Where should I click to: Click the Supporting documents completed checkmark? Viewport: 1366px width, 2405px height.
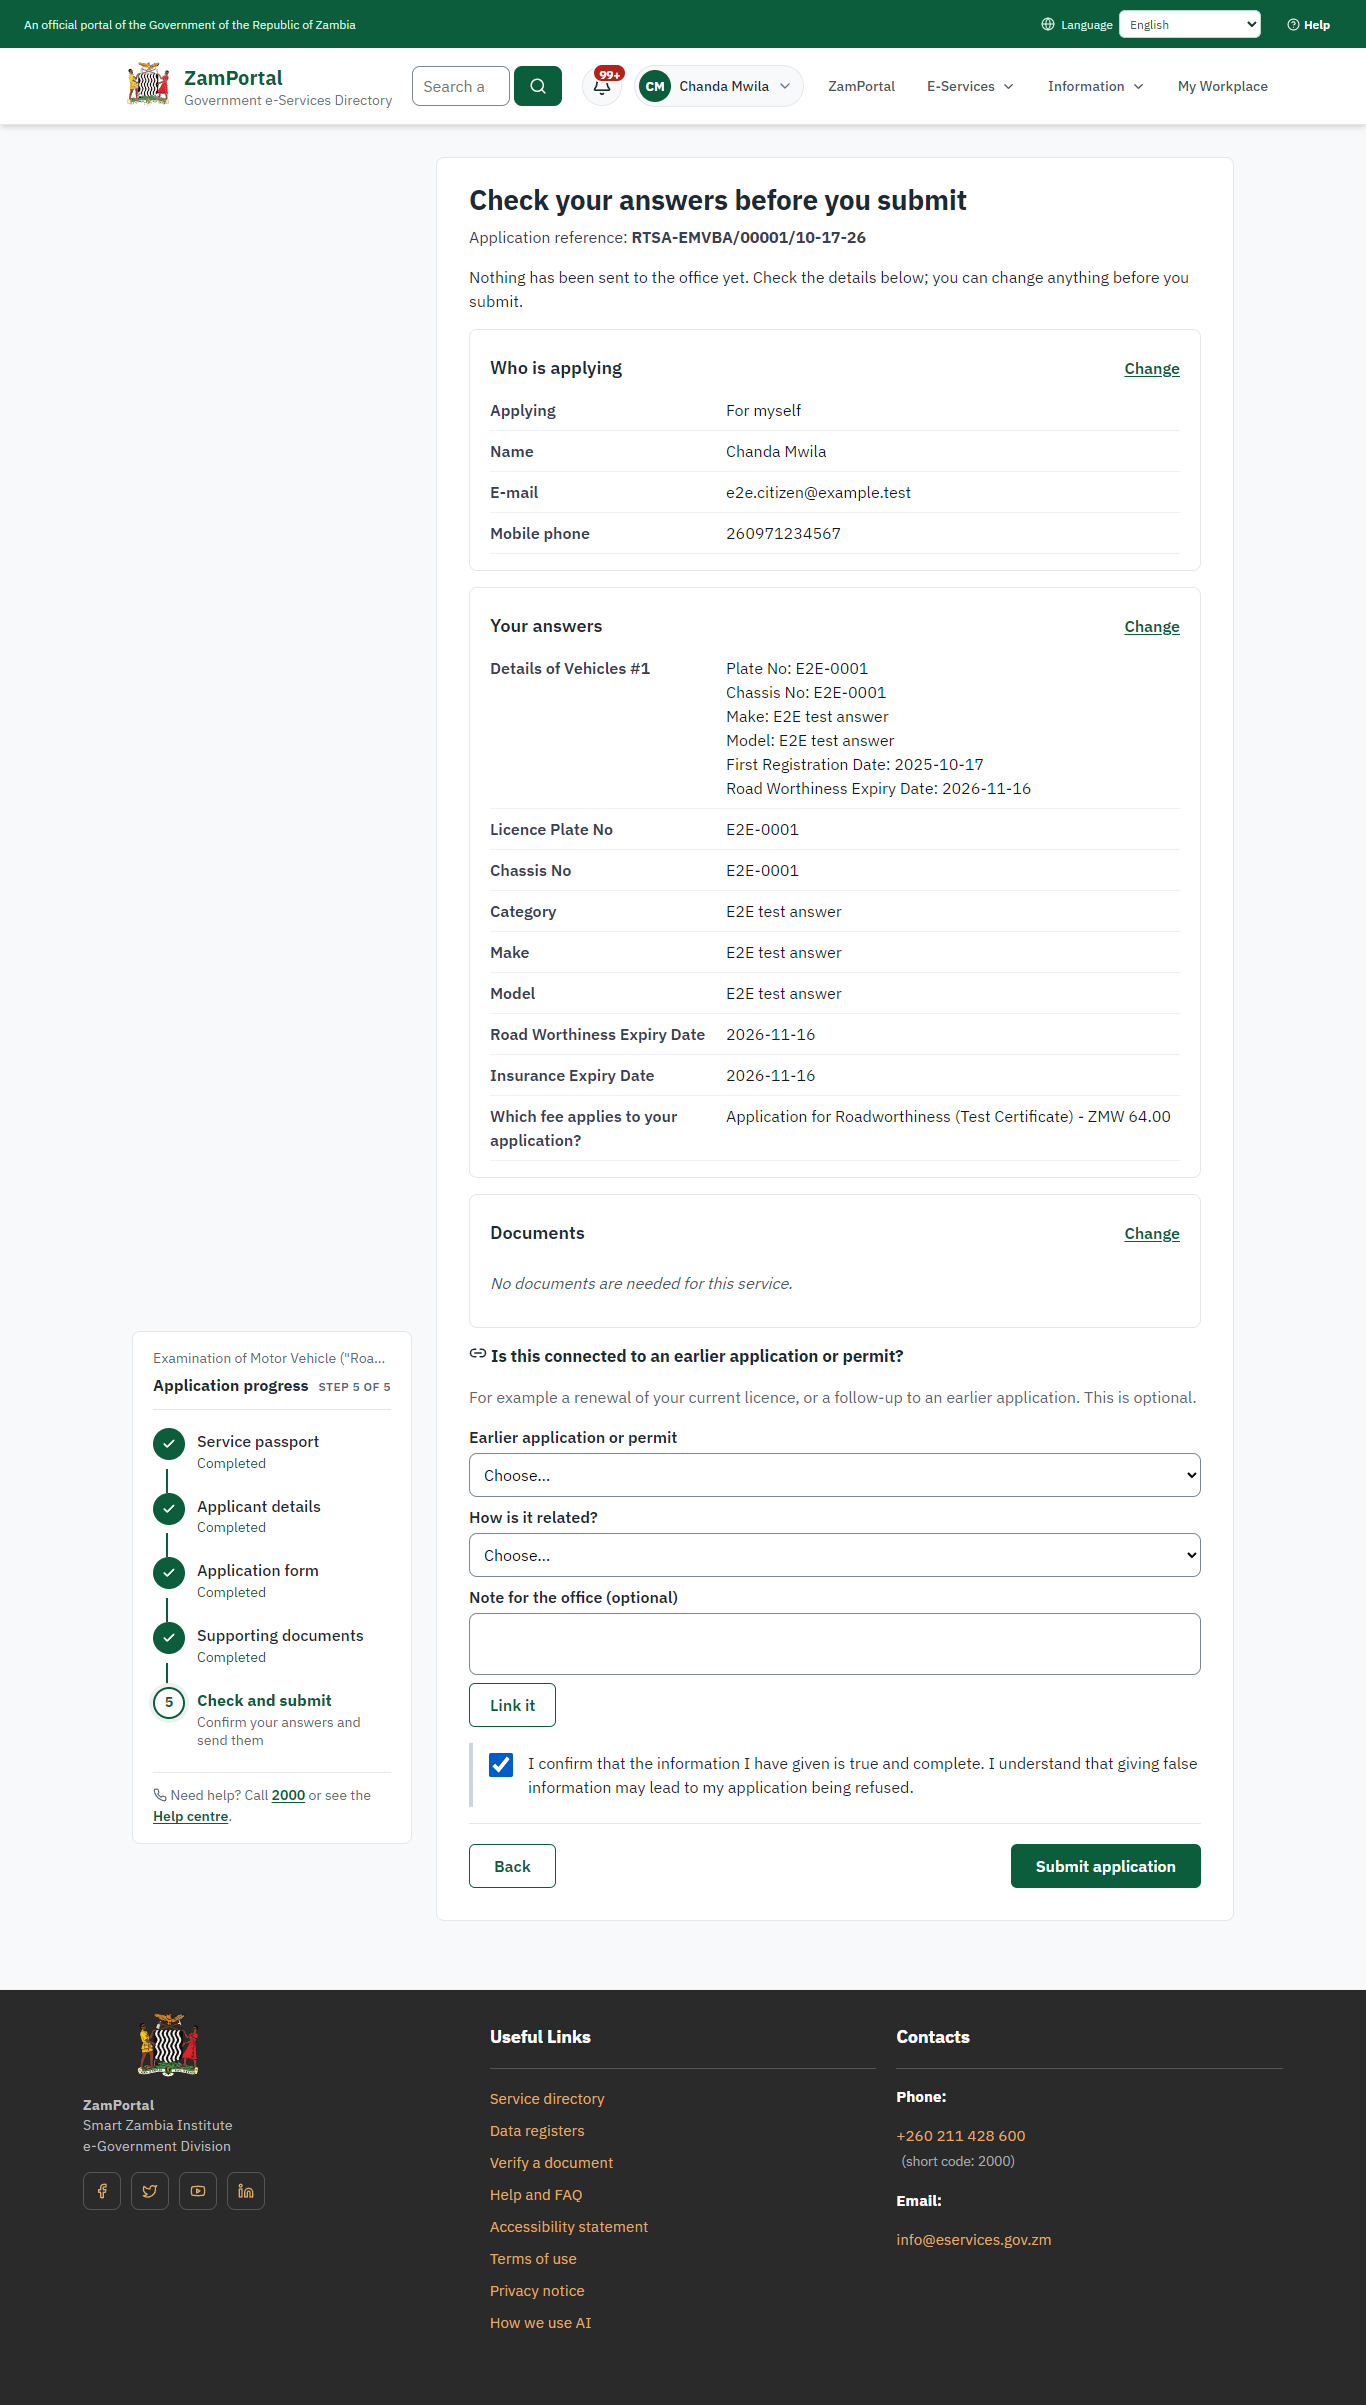tap(169, 1637)
